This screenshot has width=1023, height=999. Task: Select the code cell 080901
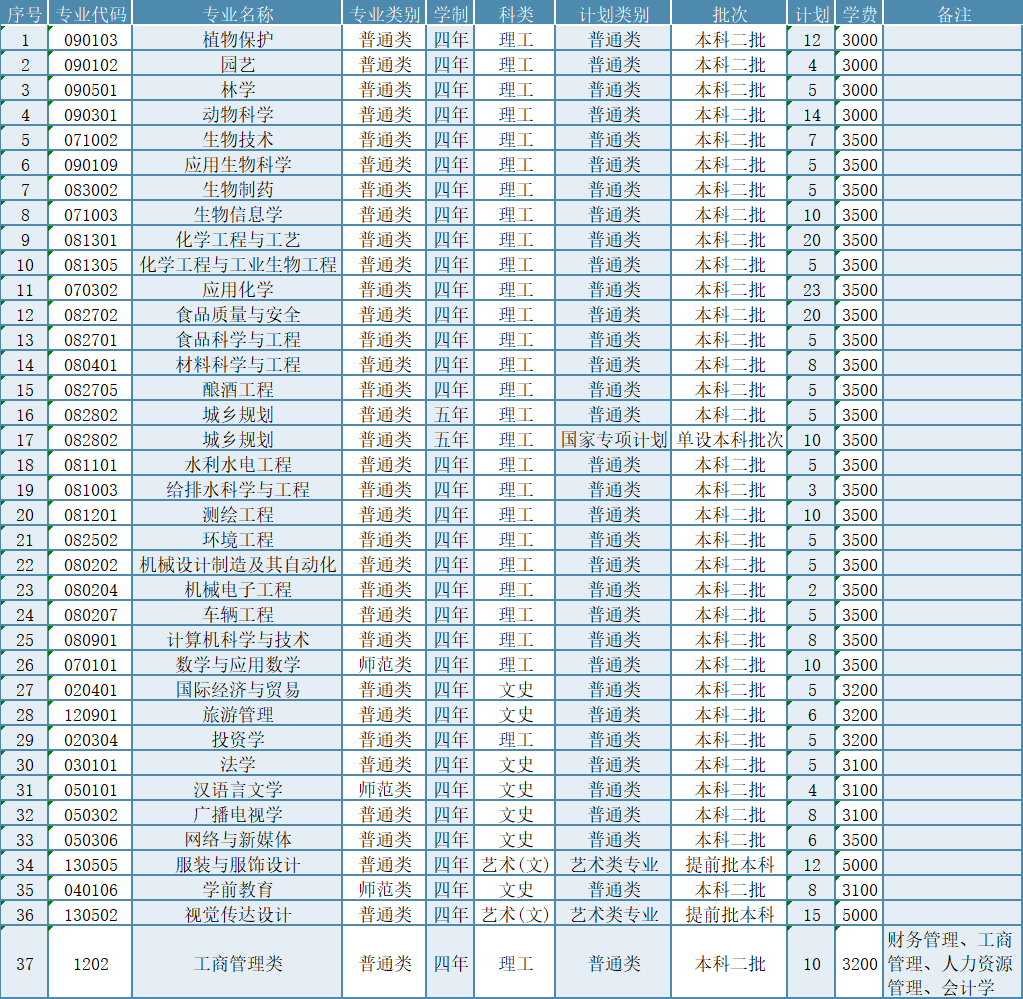pyautogui.click(x=90, y=639)
